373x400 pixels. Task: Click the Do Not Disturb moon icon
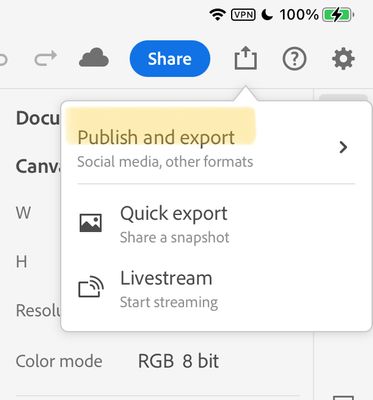pyautogui.click(x=267, y=15)
